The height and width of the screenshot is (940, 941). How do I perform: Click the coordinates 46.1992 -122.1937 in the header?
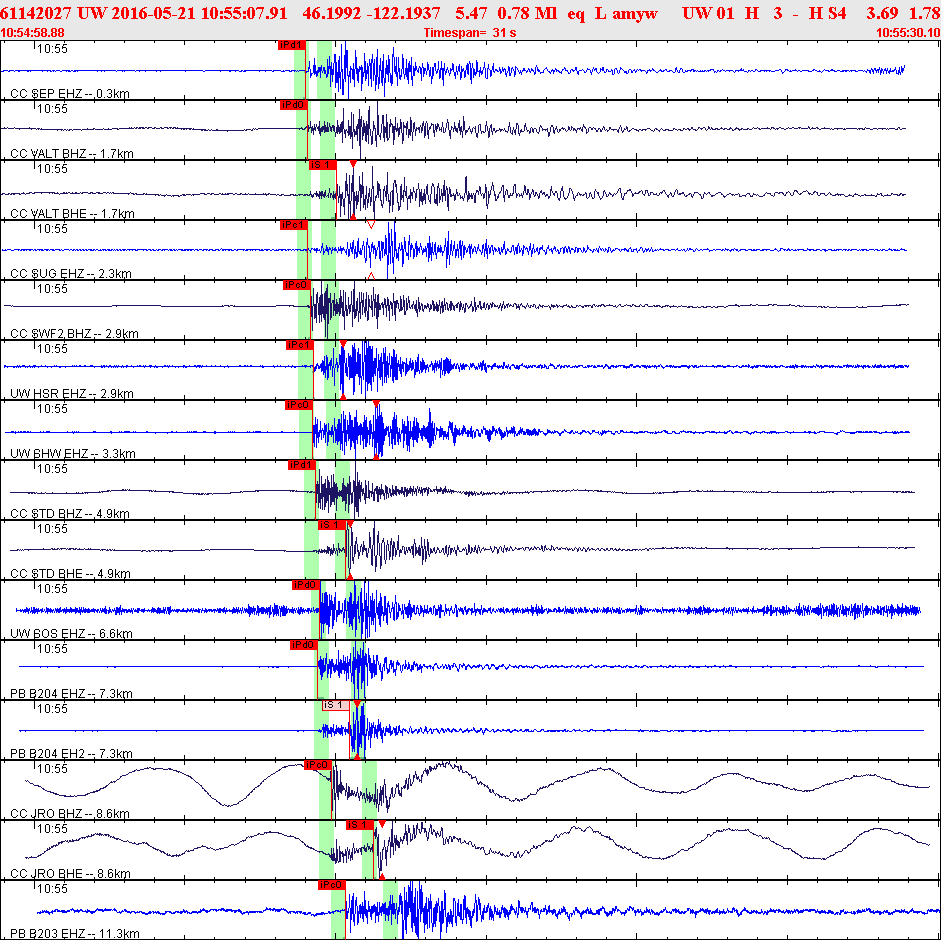371,13
